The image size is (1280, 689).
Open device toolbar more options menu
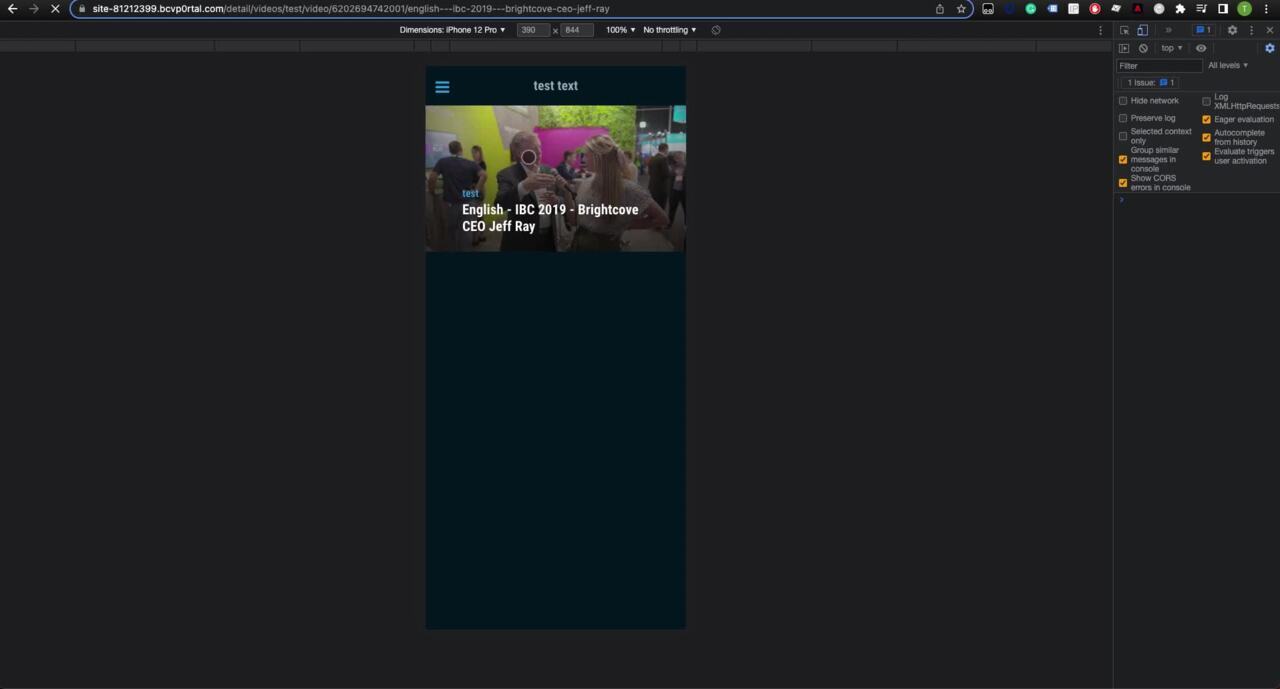(x=1101, y=30)
